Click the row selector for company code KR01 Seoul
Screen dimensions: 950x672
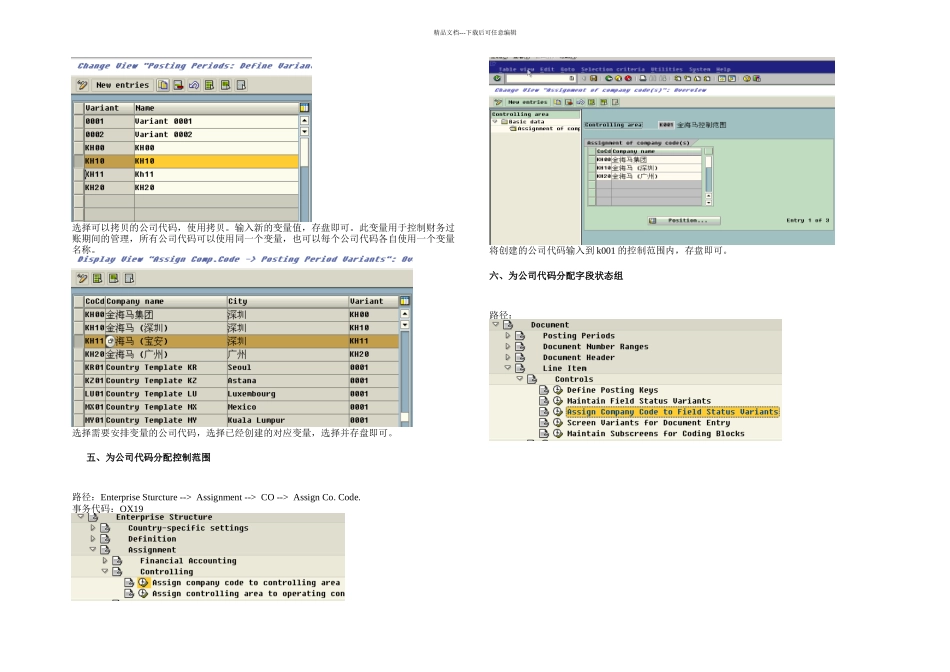click(78, 368)
